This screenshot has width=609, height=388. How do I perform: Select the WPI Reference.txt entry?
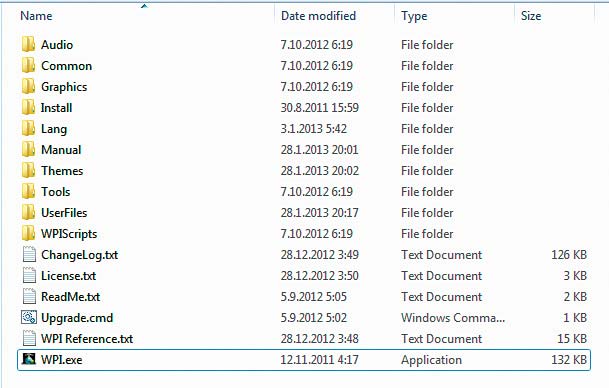coord(87,339)
